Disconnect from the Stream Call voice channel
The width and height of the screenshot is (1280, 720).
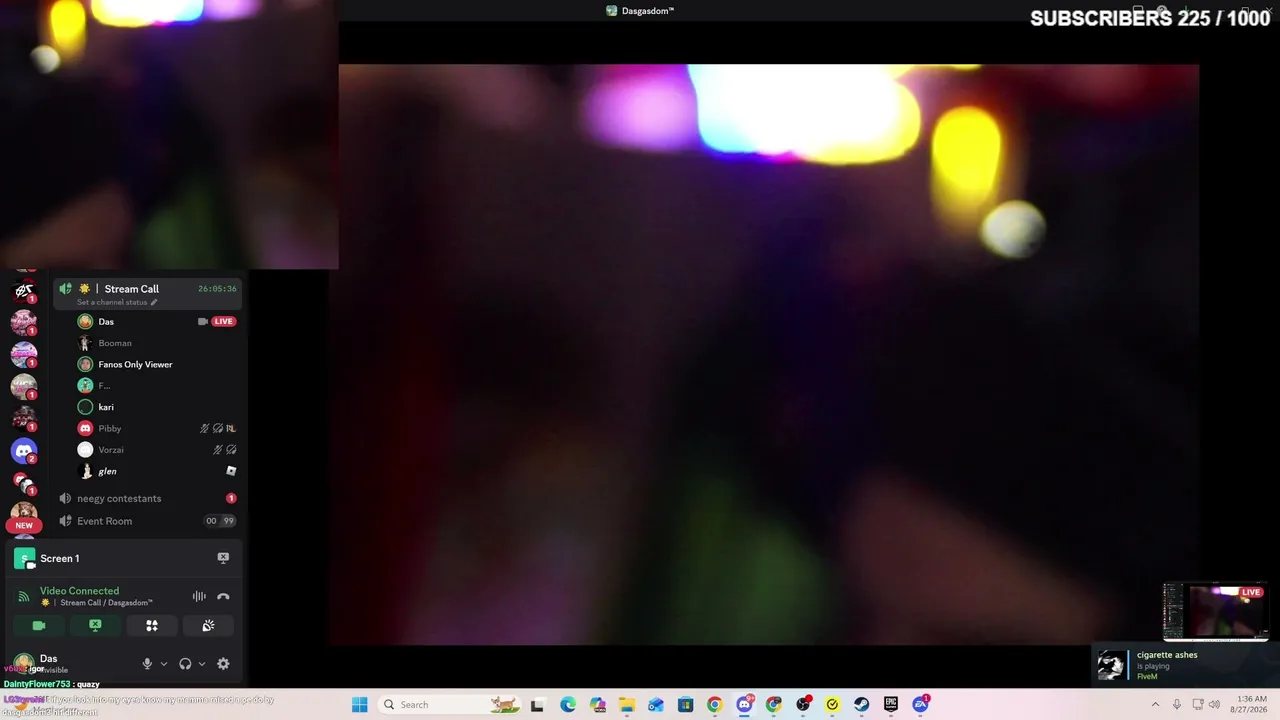(x=223, y=597)
